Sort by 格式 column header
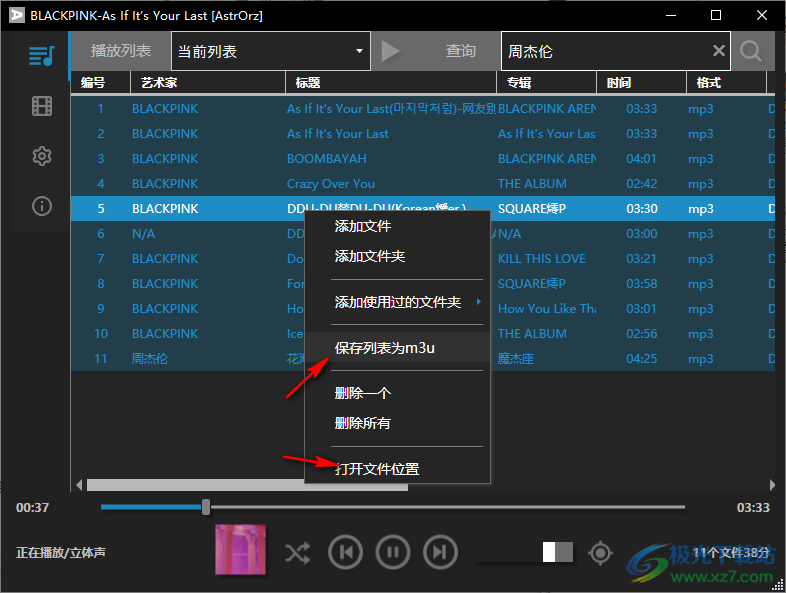The image size is (786, 593). coord(726,83)
